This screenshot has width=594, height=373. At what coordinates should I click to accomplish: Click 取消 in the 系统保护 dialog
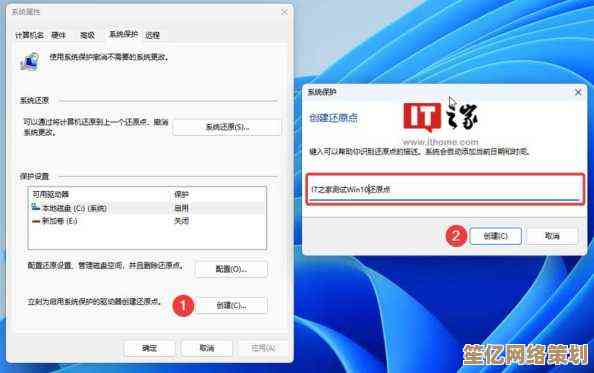point(552,236)
